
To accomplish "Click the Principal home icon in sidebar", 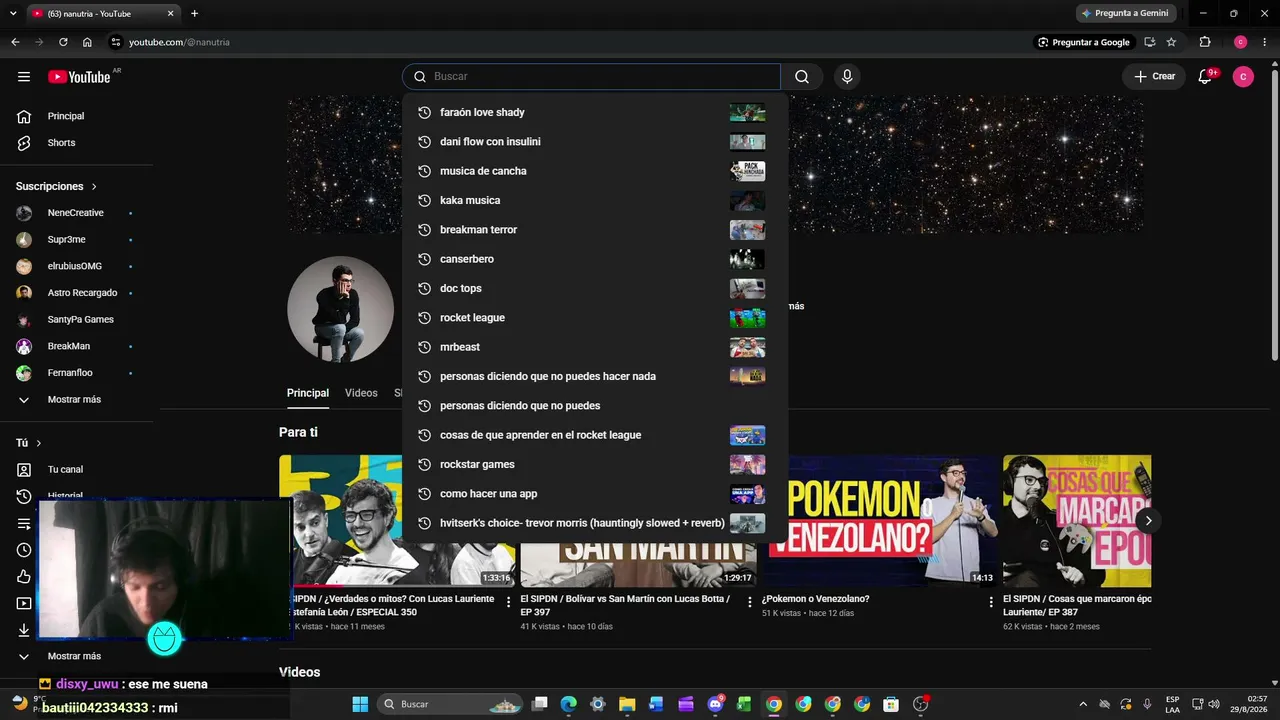I will click(x=24, y=116).
